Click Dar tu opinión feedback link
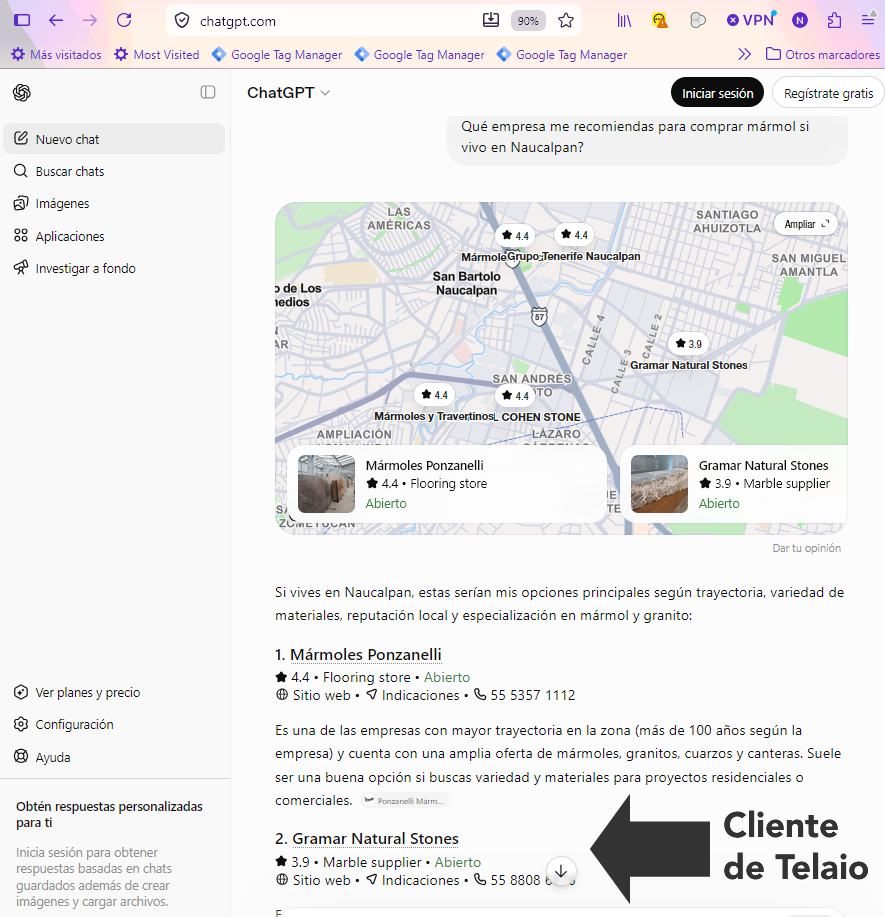 coord(807,548)
